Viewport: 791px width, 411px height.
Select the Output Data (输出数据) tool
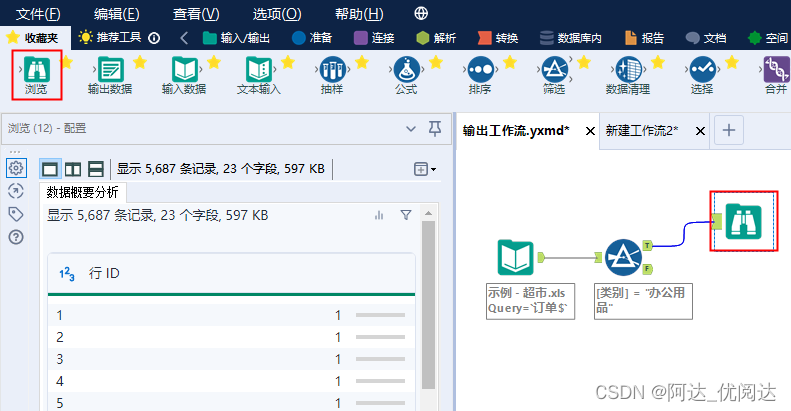[110, 75]
